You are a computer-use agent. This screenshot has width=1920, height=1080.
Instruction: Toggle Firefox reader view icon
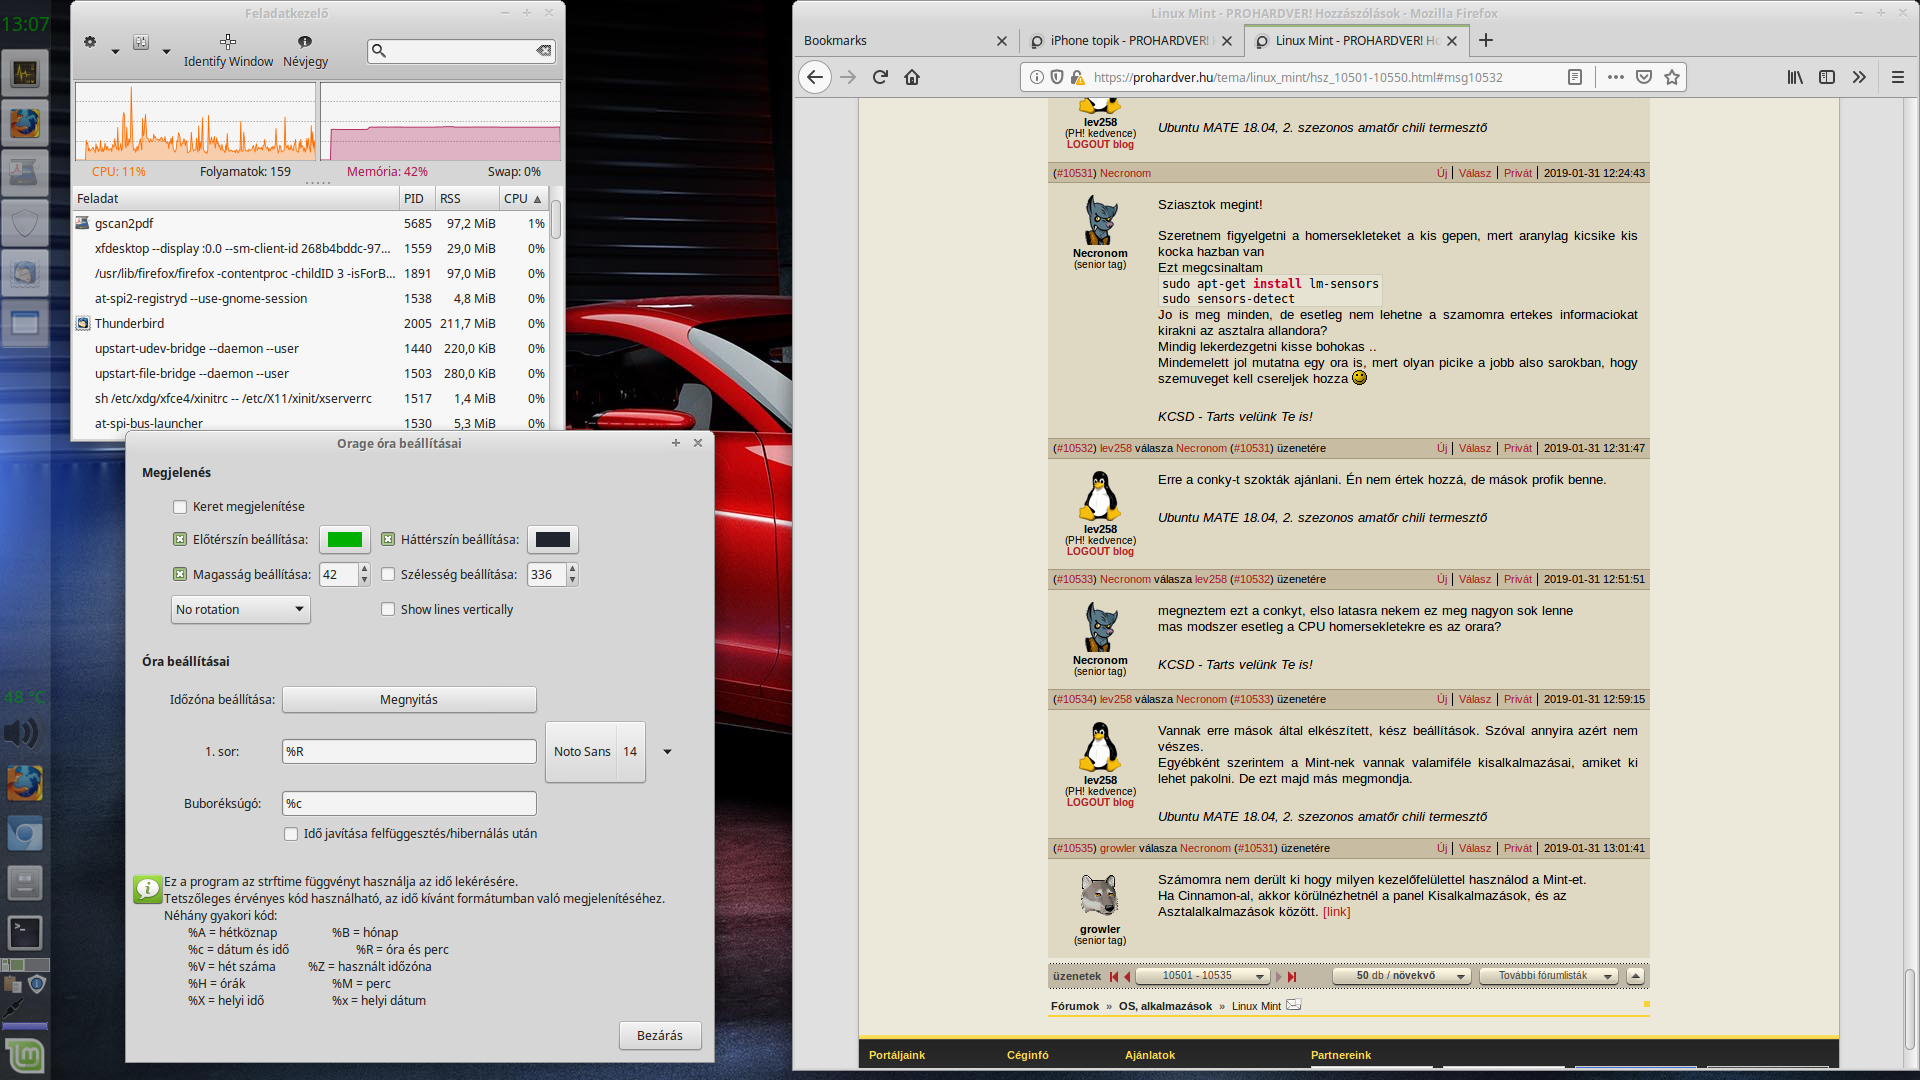pos(1575,77)
